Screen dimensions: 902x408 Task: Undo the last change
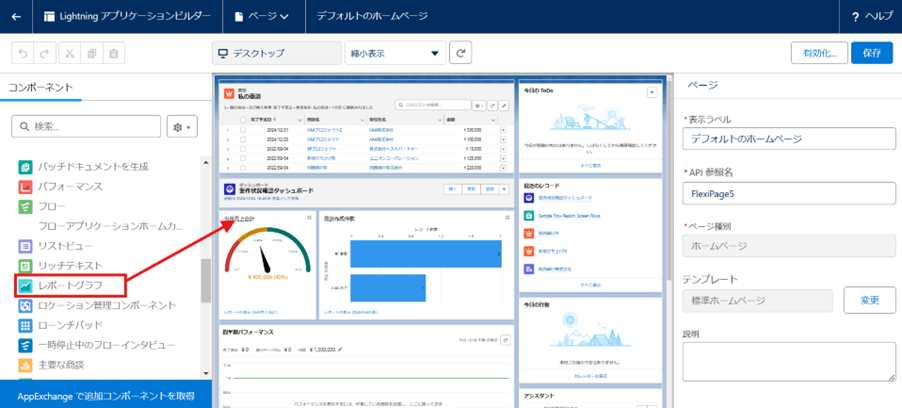click(x=22, y=54)
